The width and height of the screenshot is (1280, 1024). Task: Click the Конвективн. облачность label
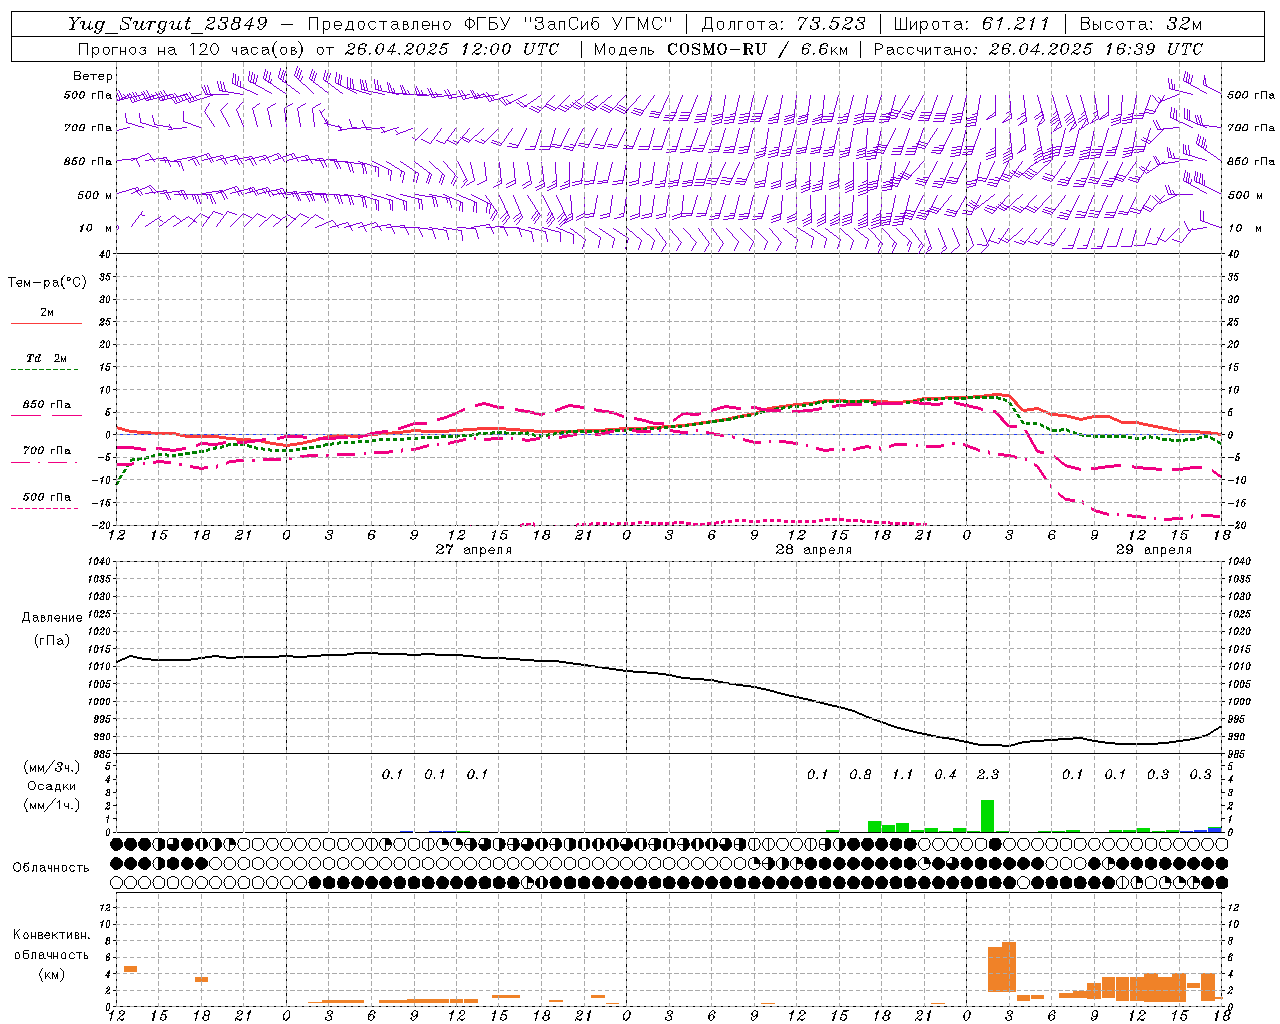(x=51, y=945)
